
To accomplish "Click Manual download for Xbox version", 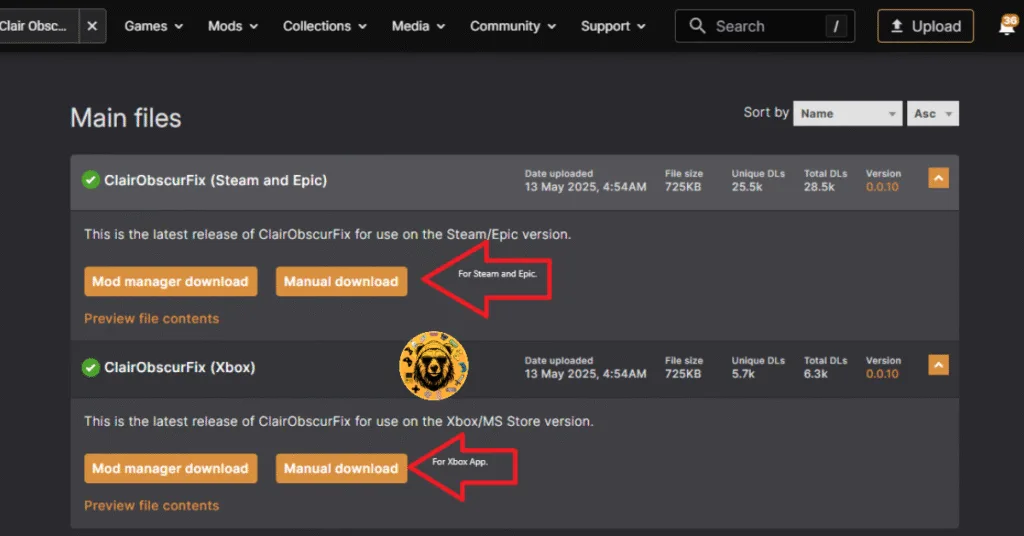I will (x=341, y=468).
